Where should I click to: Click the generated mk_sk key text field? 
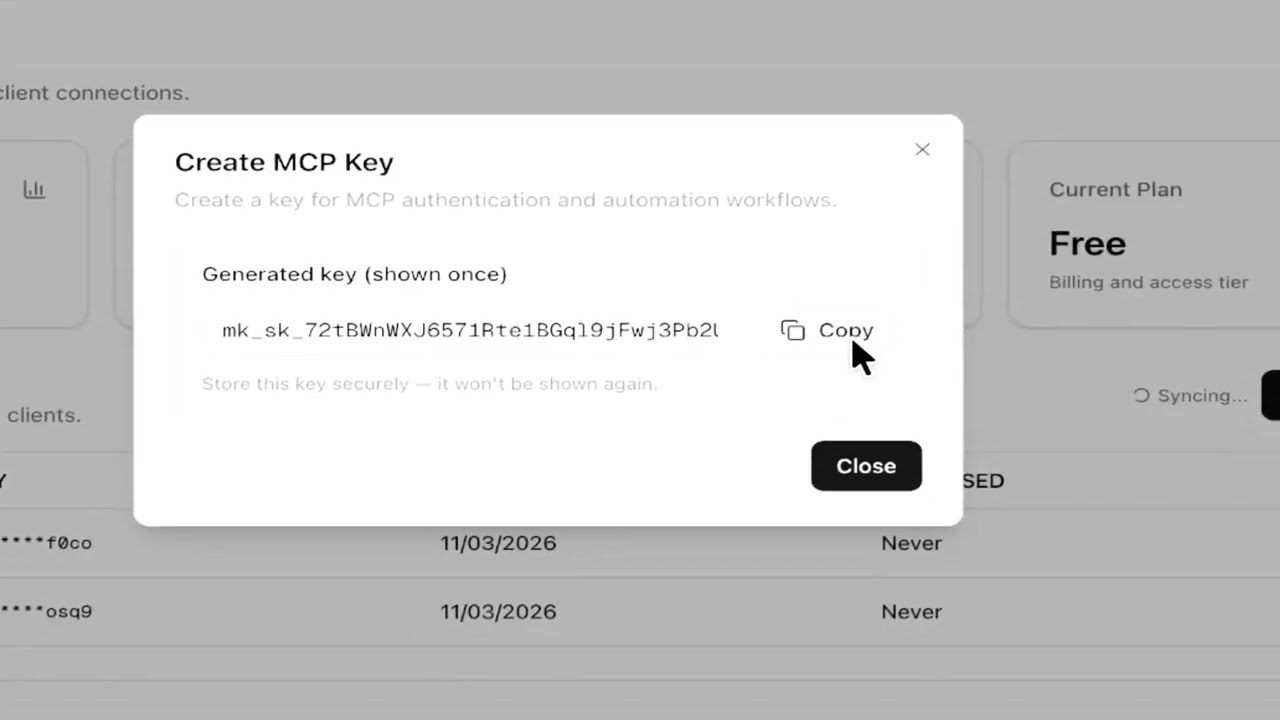click(470, 331)
